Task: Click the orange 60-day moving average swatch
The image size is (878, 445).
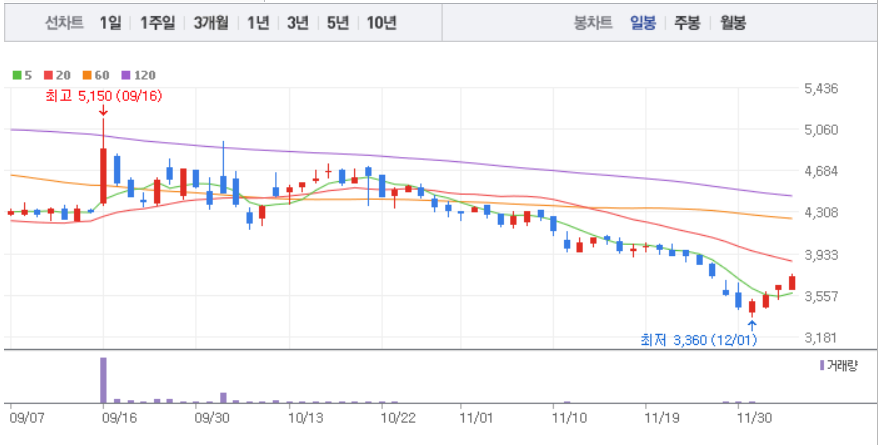Action: click(x=87, y=75)
